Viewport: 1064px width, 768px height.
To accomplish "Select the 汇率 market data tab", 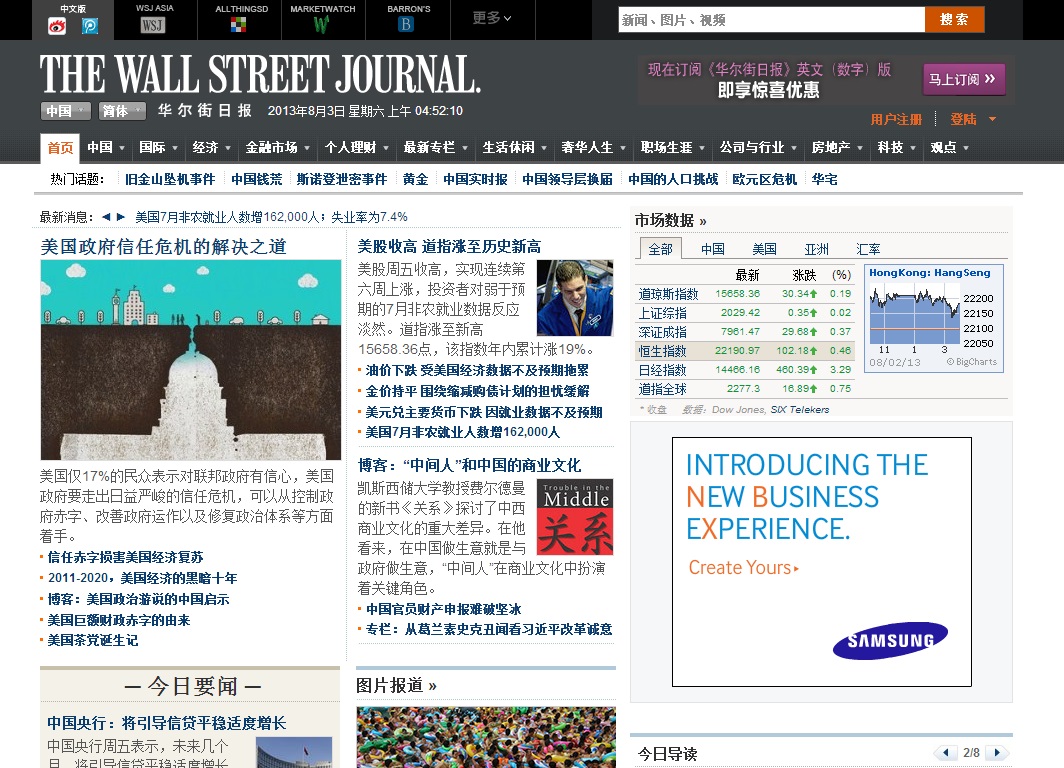I will (869, 249).
